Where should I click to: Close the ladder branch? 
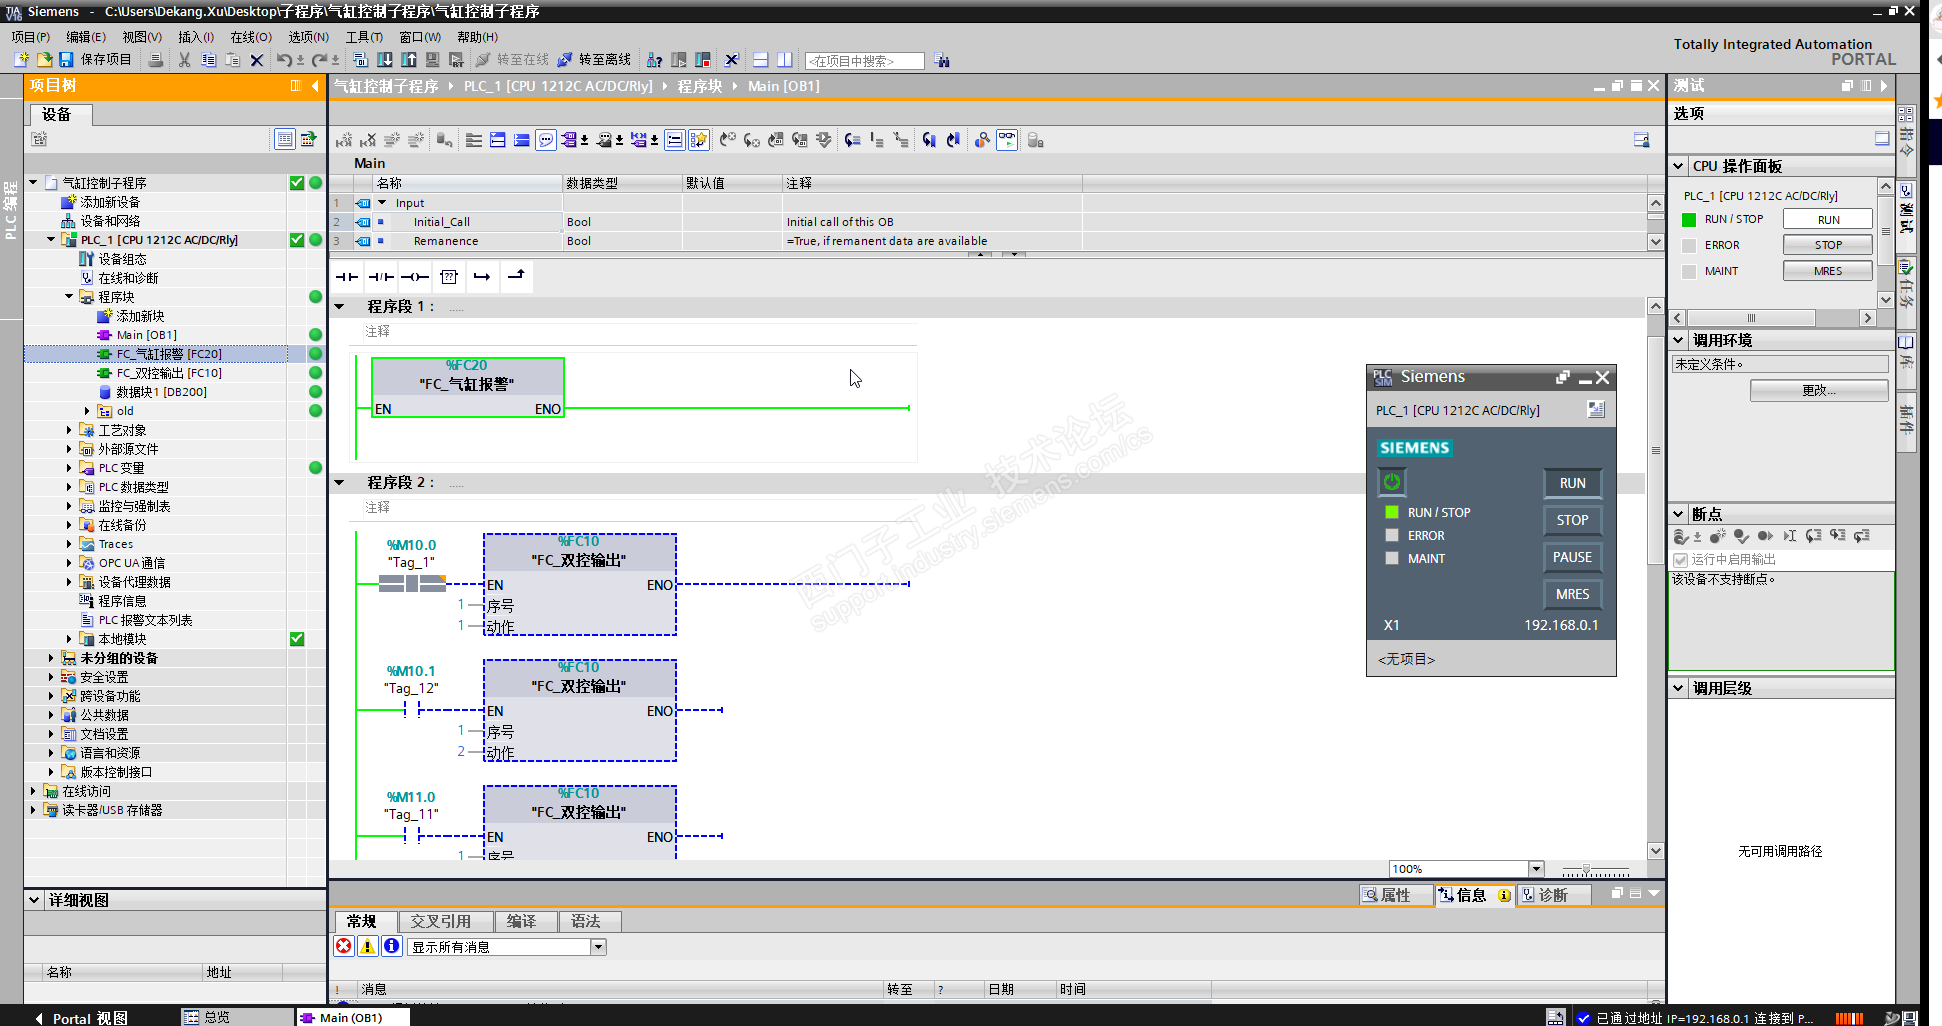[516, 277]
